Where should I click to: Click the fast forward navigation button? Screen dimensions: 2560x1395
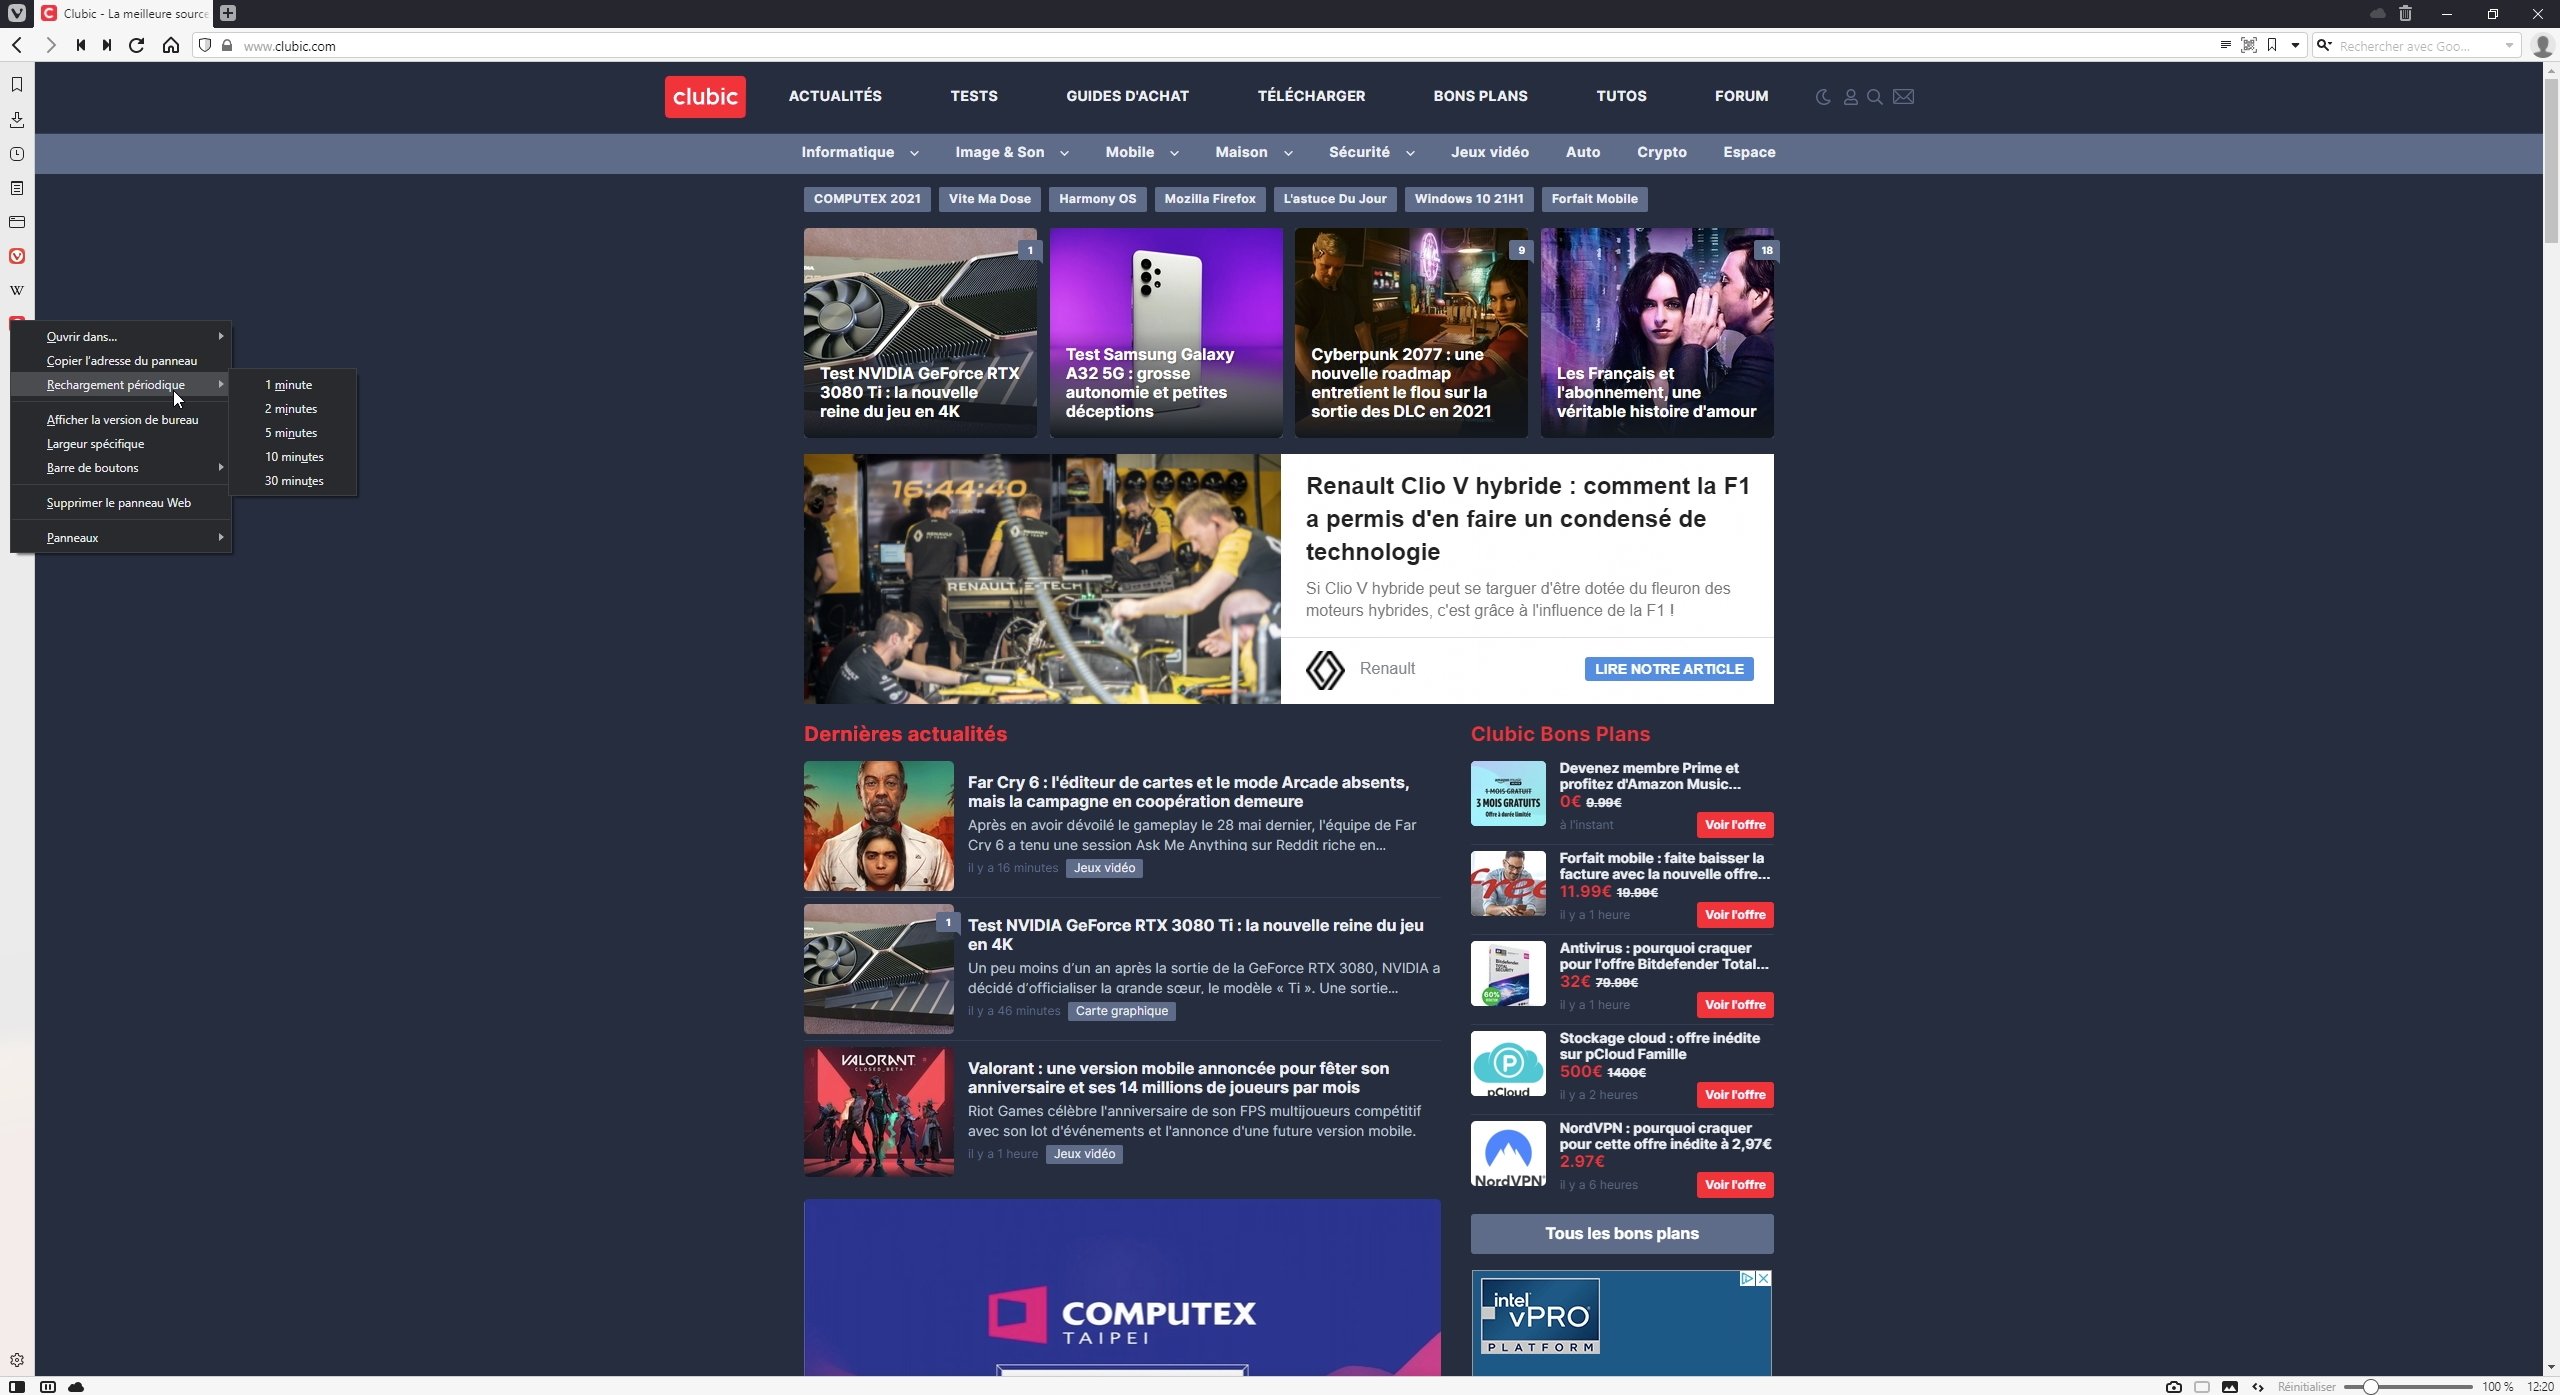(x=107, y=45)
